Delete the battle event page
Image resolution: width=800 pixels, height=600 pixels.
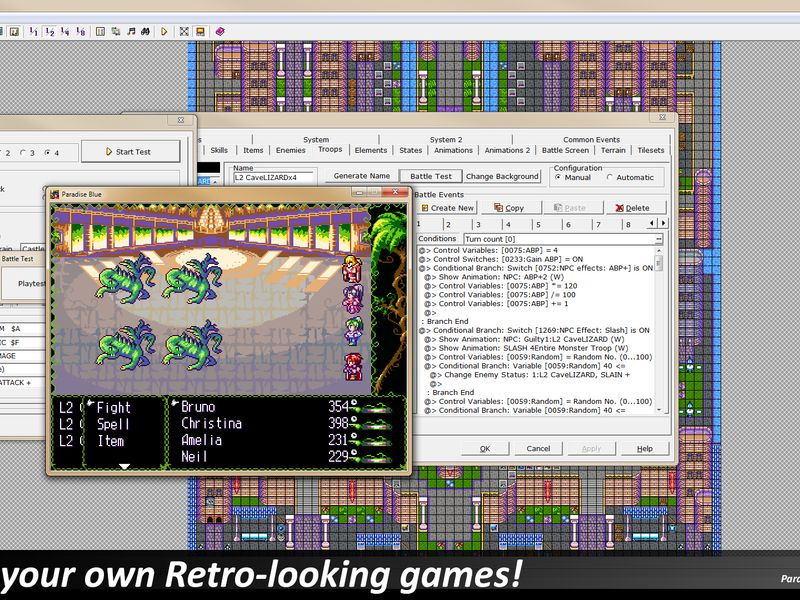634,208
